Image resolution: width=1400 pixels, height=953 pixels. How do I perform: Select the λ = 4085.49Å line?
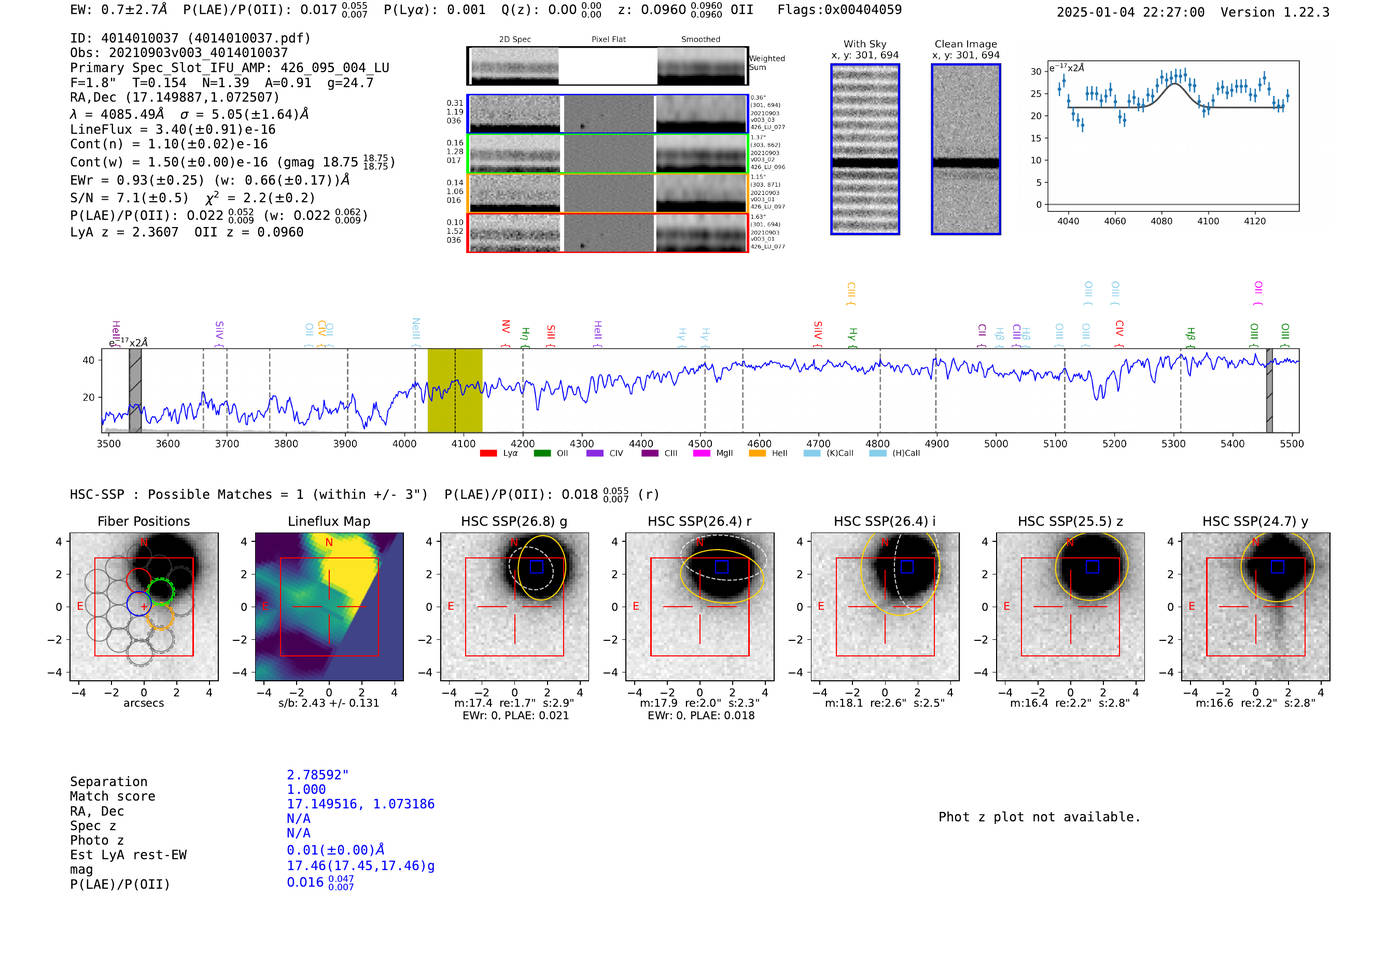(189, 114)
